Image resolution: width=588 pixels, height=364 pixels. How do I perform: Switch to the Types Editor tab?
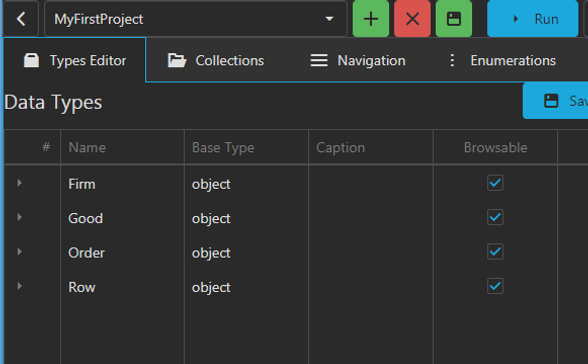pyautogui.click(x=75, y=60)
